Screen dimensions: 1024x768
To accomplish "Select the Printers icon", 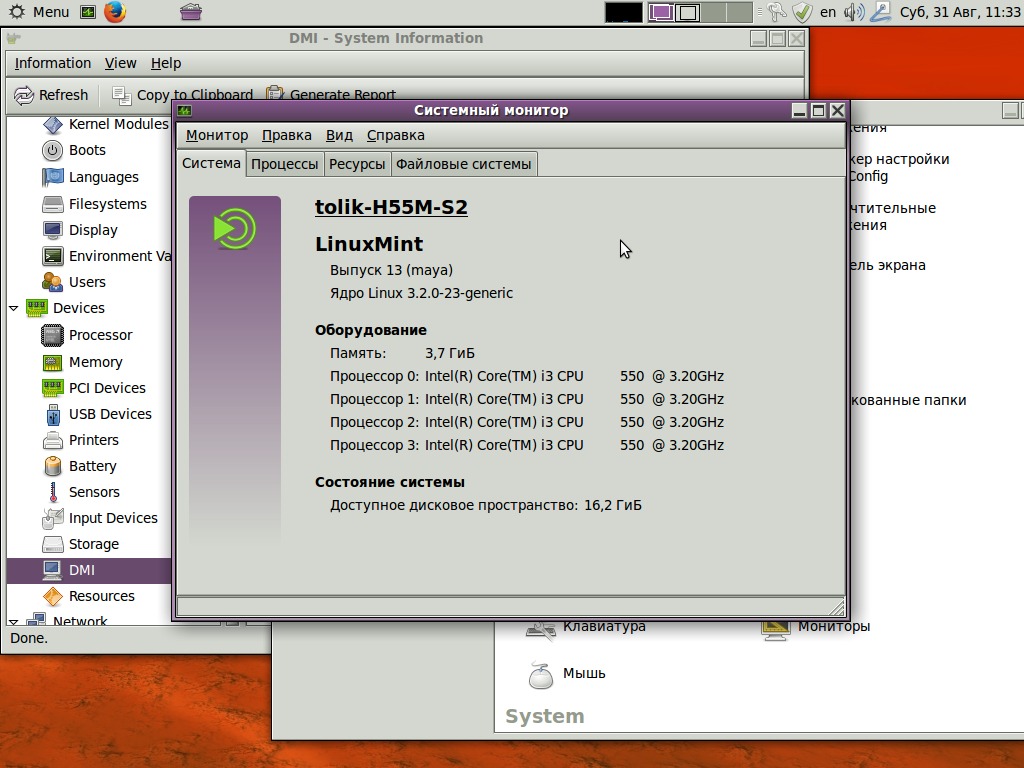I will (52, 440).
